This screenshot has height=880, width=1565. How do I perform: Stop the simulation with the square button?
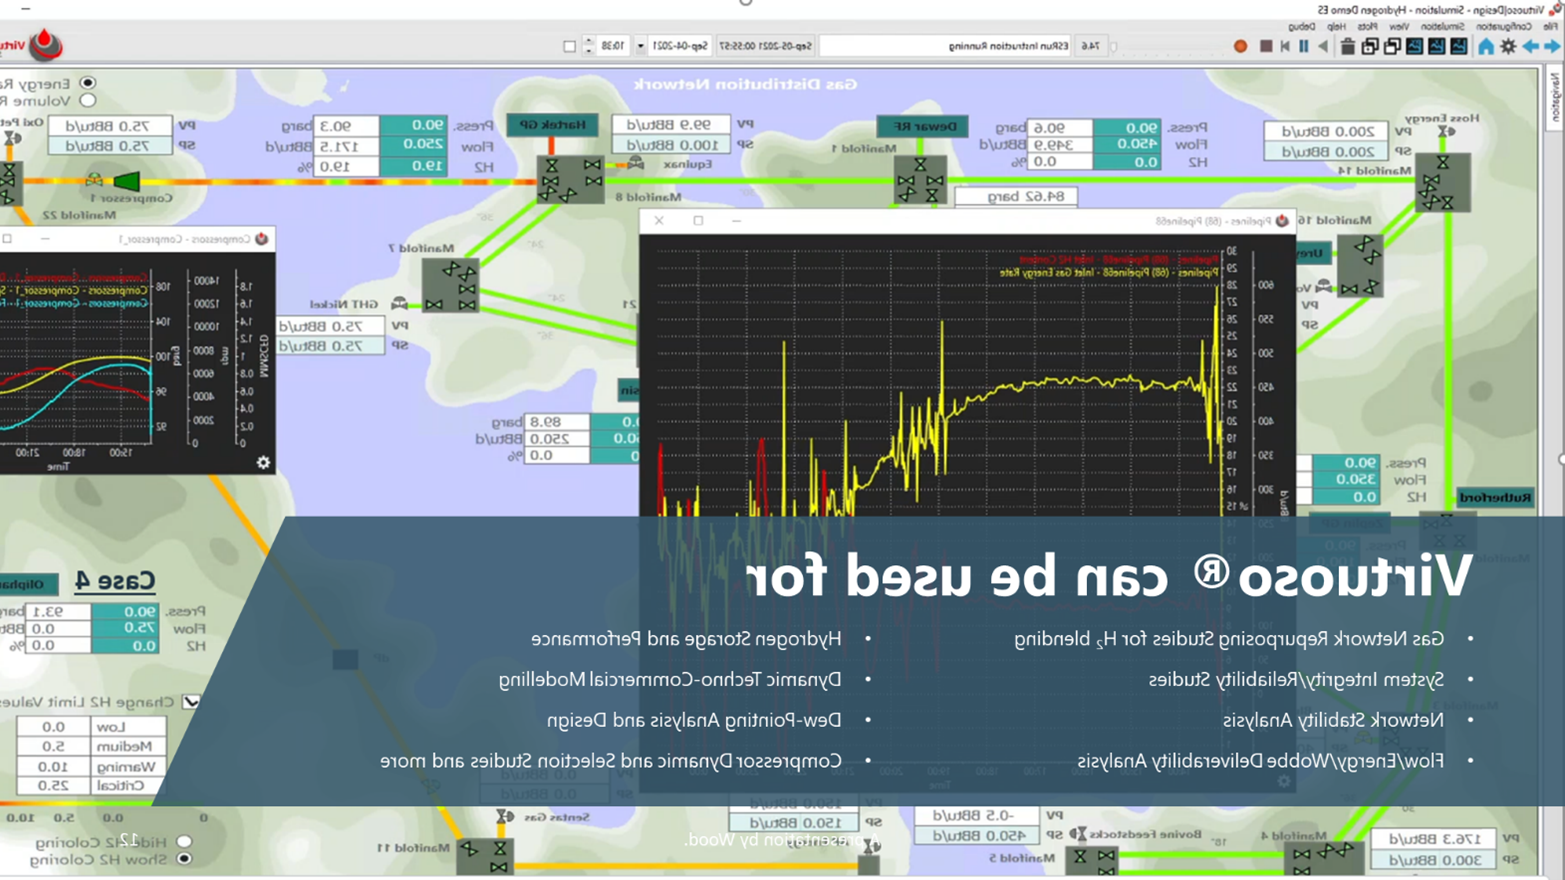click(1266, 46)
